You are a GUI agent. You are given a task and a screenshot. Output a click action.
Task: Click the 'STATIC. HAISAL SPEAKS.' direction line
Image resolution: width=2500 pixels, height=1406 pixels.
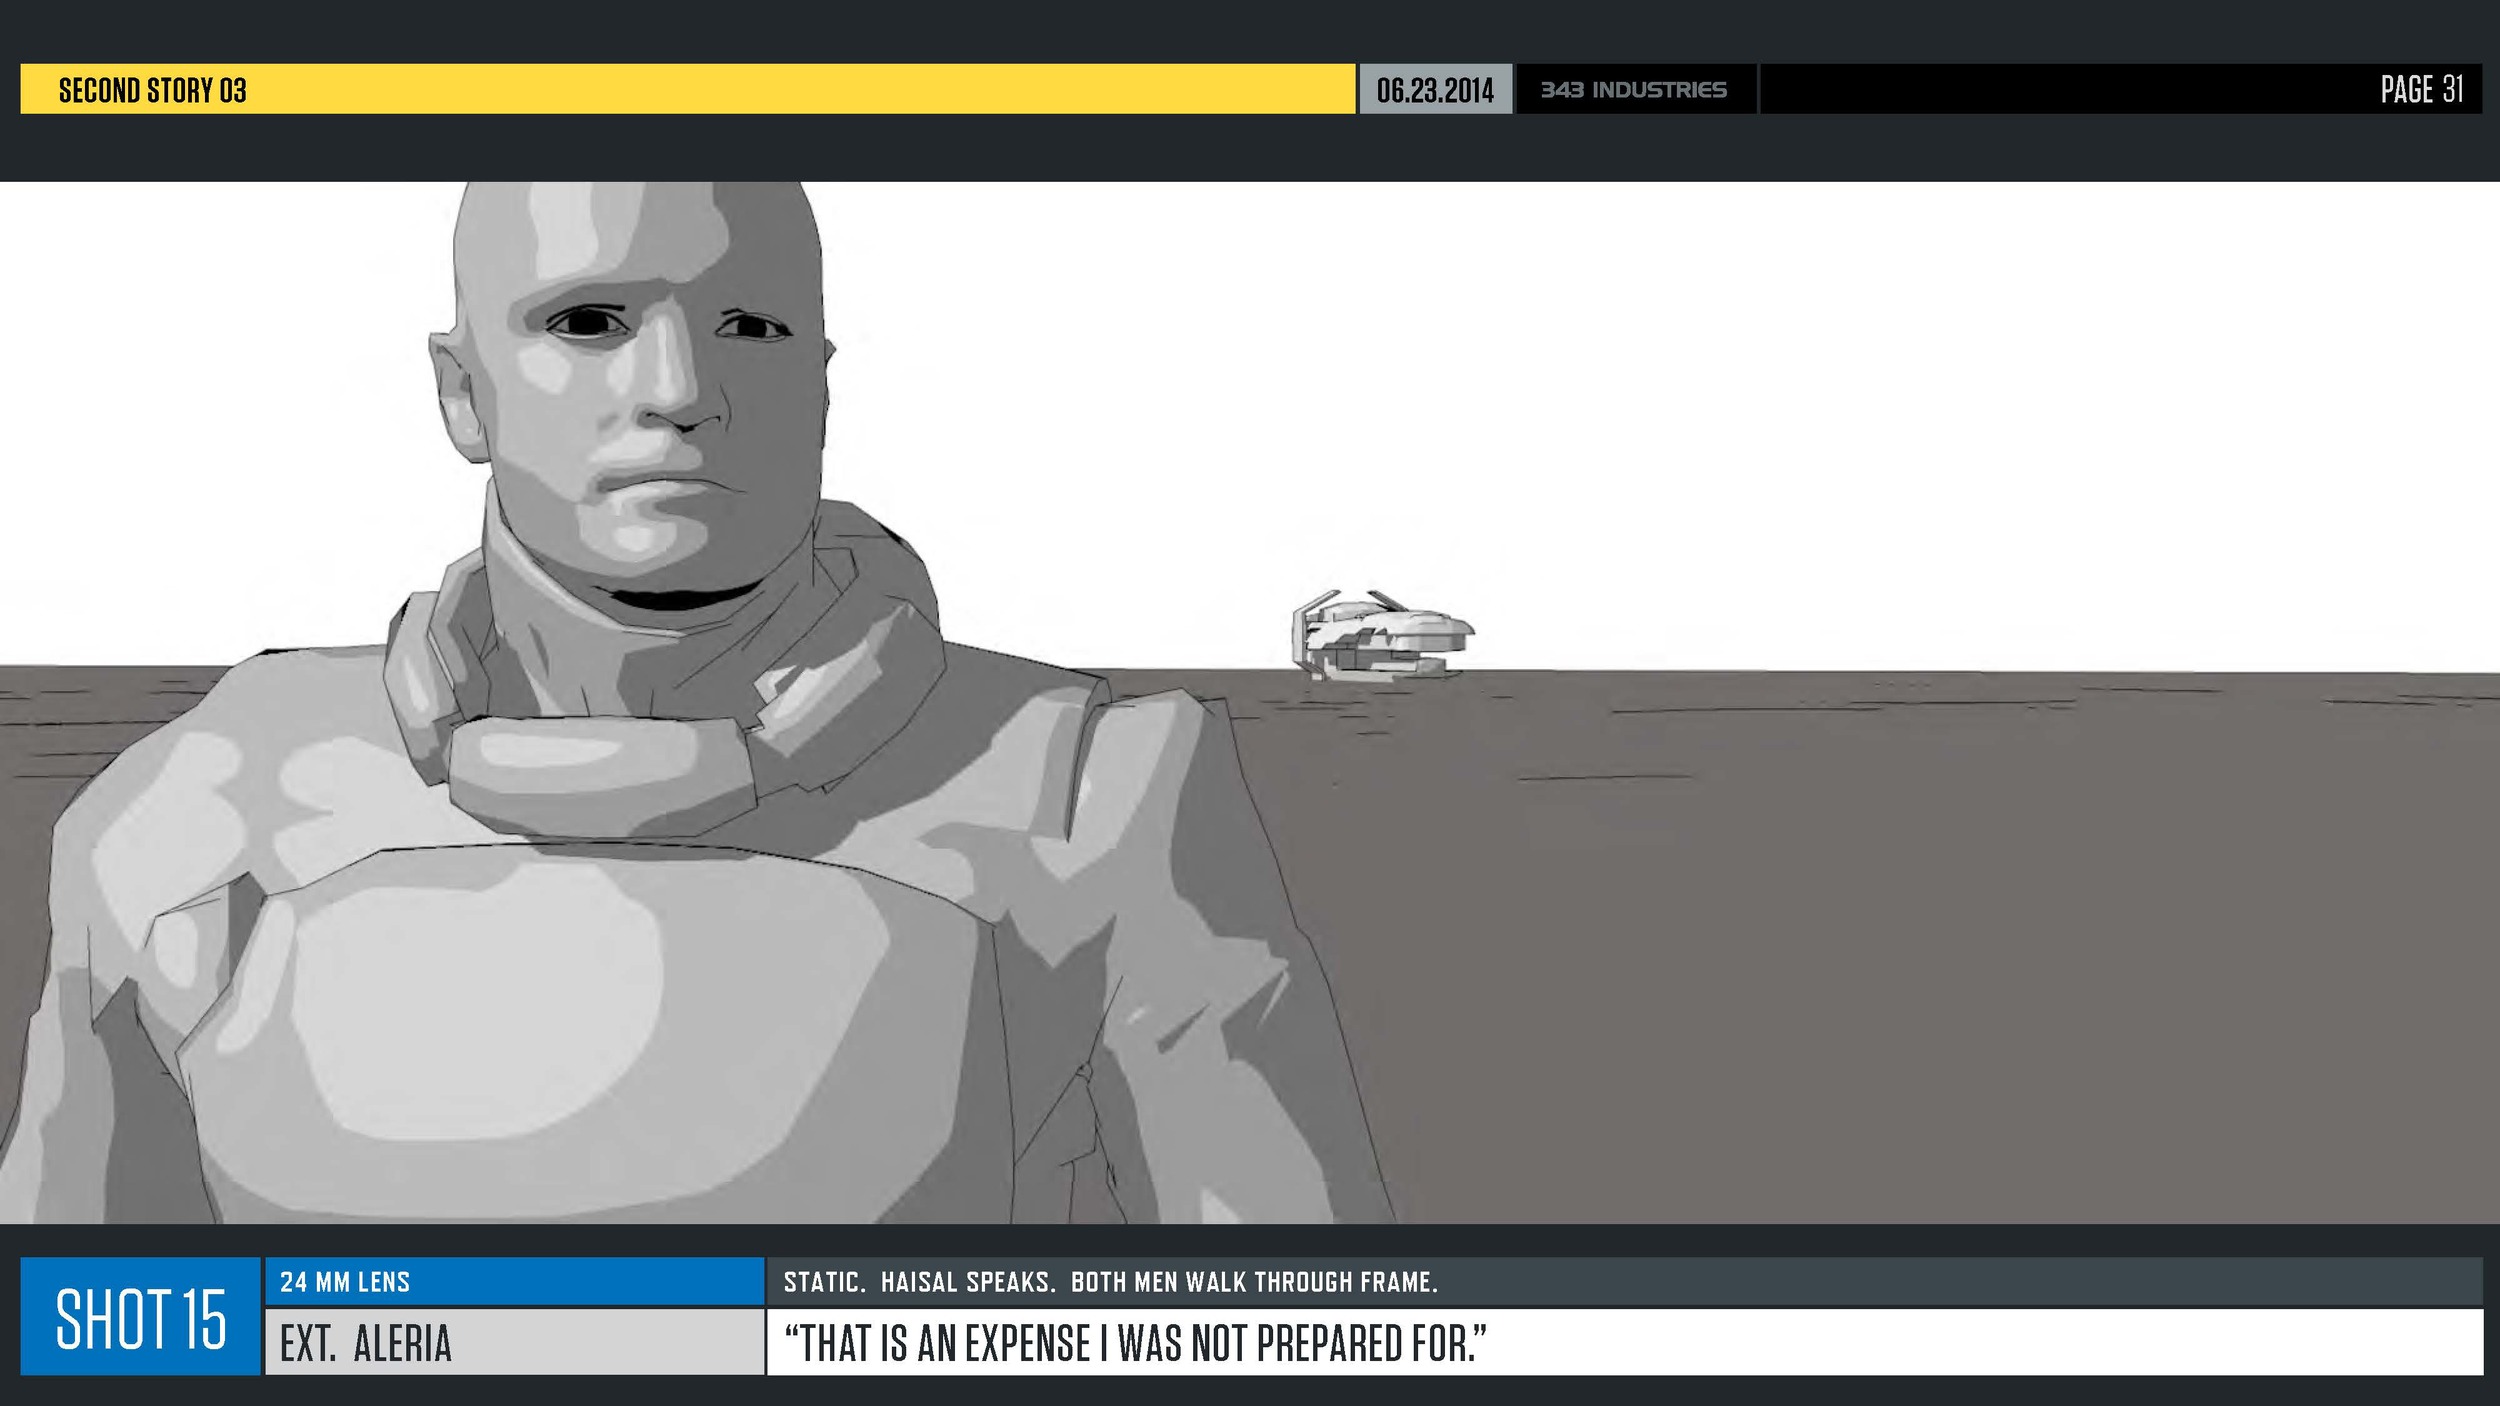click(x=1110, y=1282)
